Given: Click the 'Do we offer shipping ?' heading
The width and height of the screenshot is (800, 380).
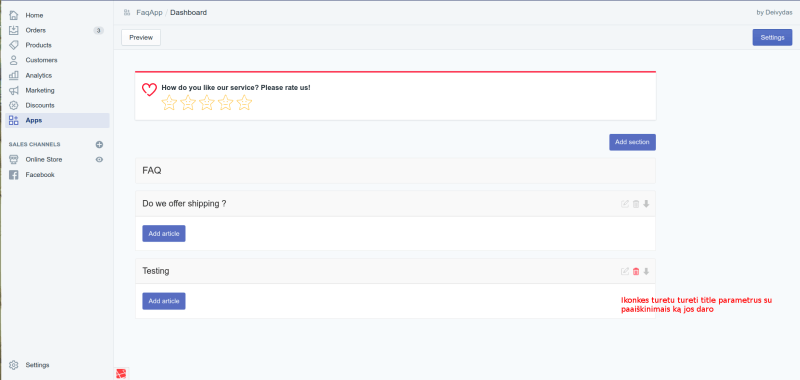Looking at the screenshot, I should [184, 204].
